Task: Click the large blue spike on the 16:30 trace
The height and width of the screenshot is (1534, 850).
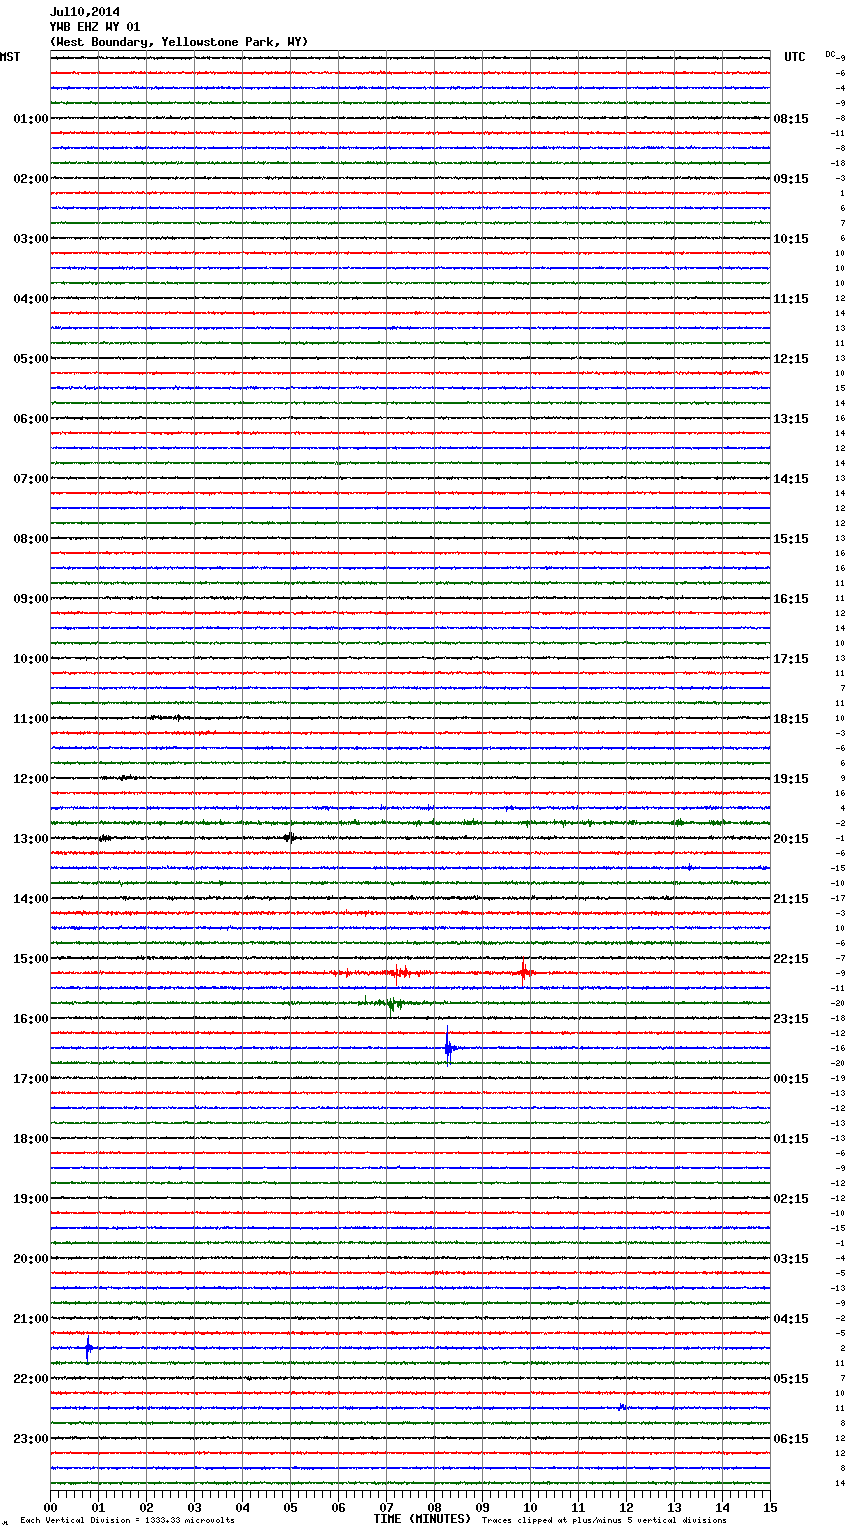Action: click(448, 1047)
